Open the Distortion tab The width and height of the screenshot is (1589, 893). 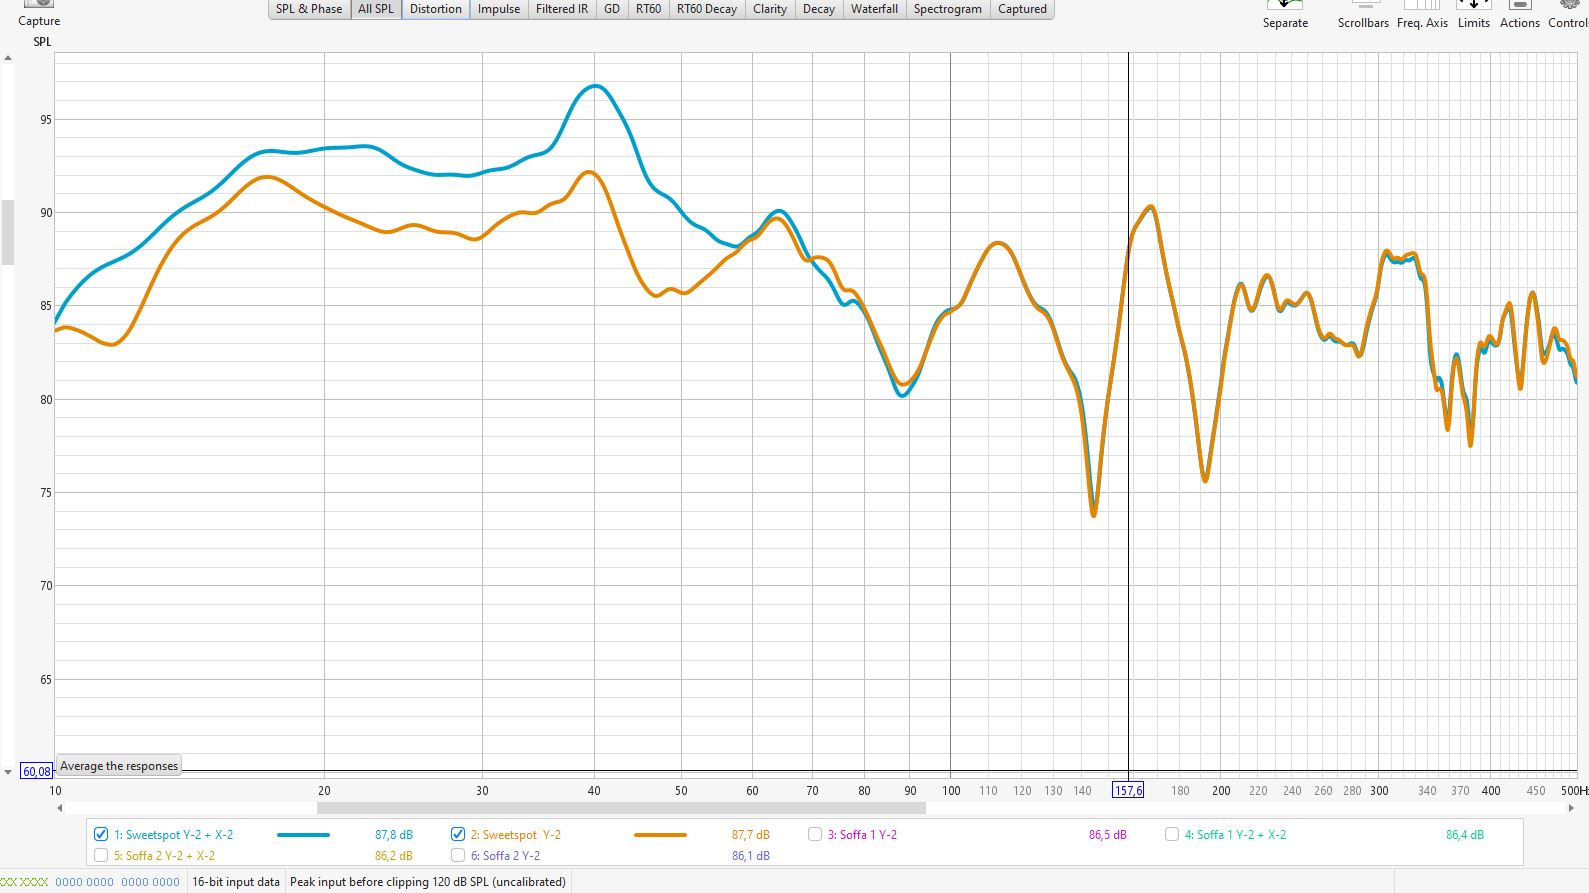(x=436, y=9)
